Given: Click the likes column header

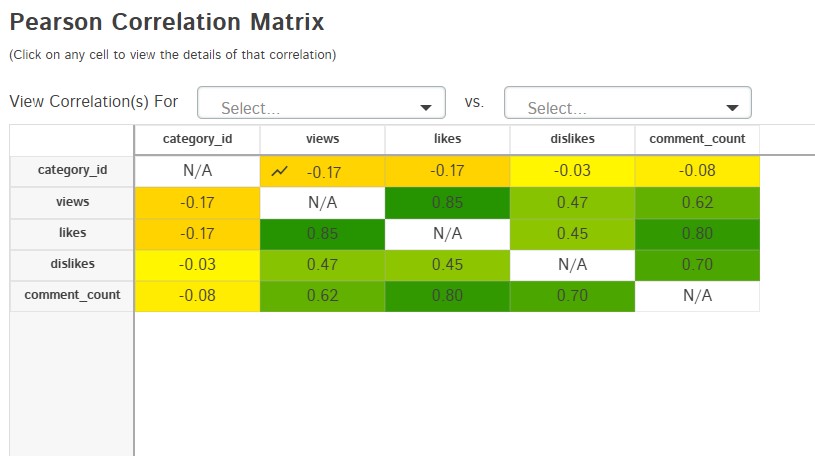Looking at the screenshot, I should [447, 139].
